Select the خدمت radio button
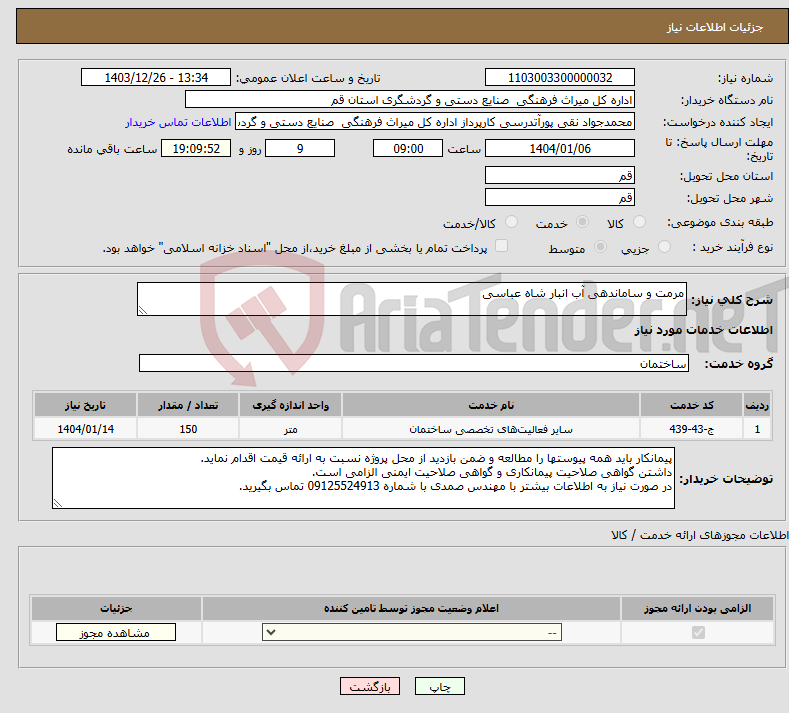This screenshot has height=713, width=789. [x=582, y=222]
